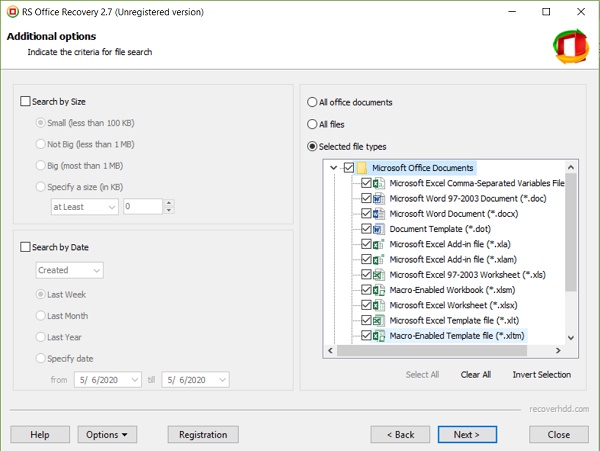Uncheck the Word 97-2003 Document (*.doc) checkbox

366,198
